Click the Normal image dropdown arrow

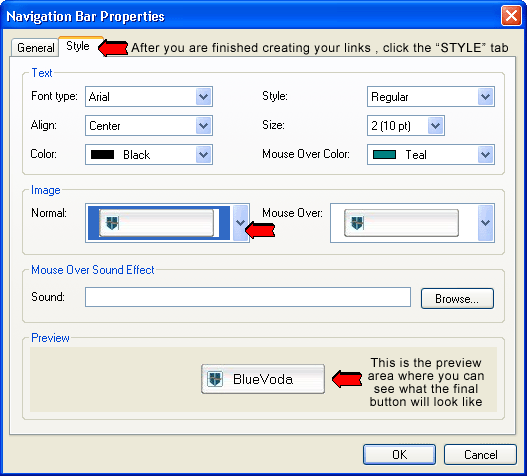click(240, 223)
